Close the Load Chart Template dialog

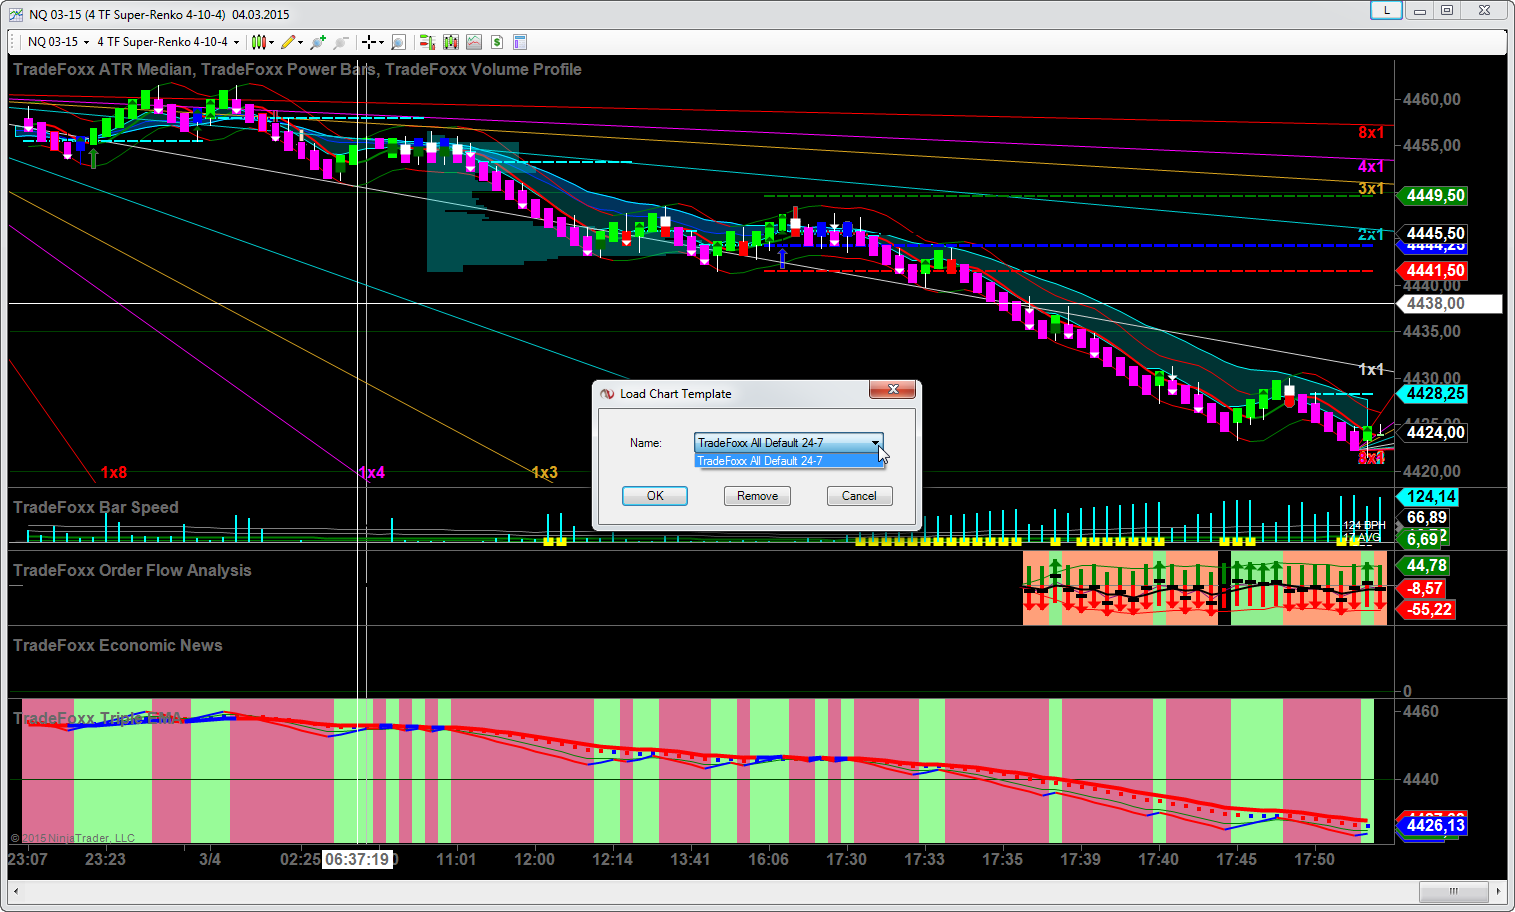[893, 389]
